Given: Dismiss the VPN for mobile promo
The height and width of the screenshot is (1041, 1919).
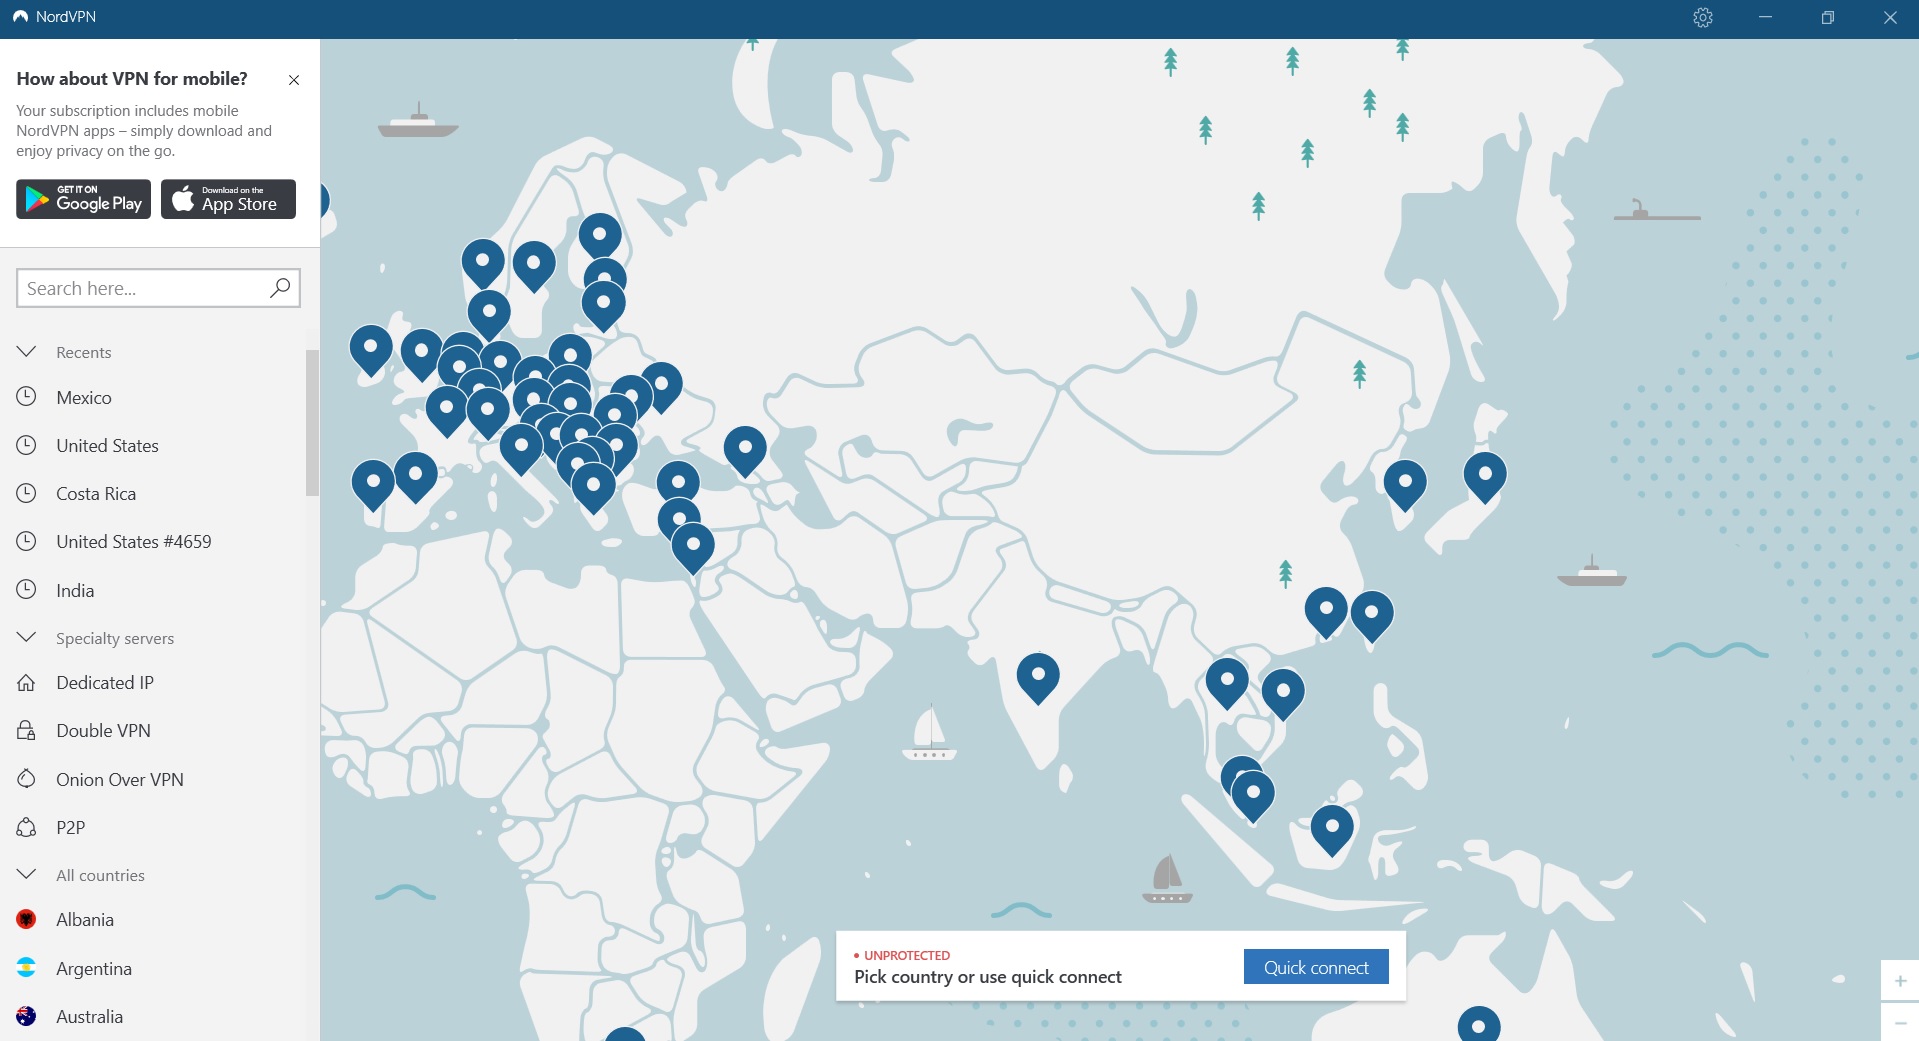Looking at the screenshot, I should coord(293,80).
